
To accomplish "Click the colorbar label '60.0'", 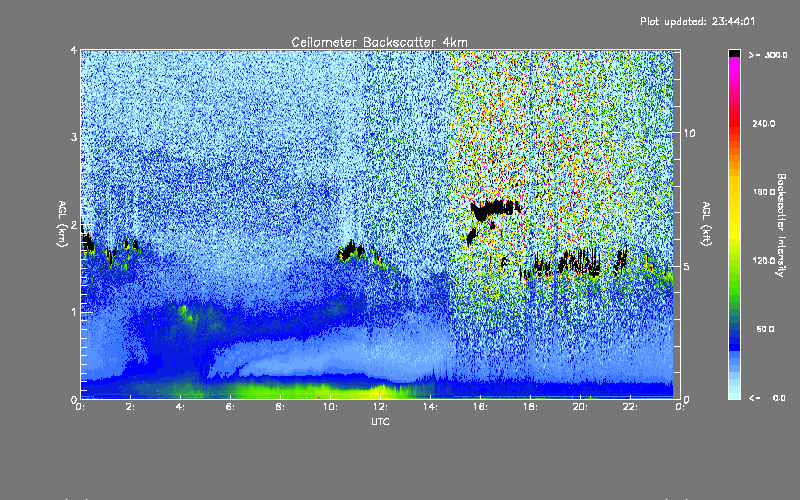I will pos(765,329).
